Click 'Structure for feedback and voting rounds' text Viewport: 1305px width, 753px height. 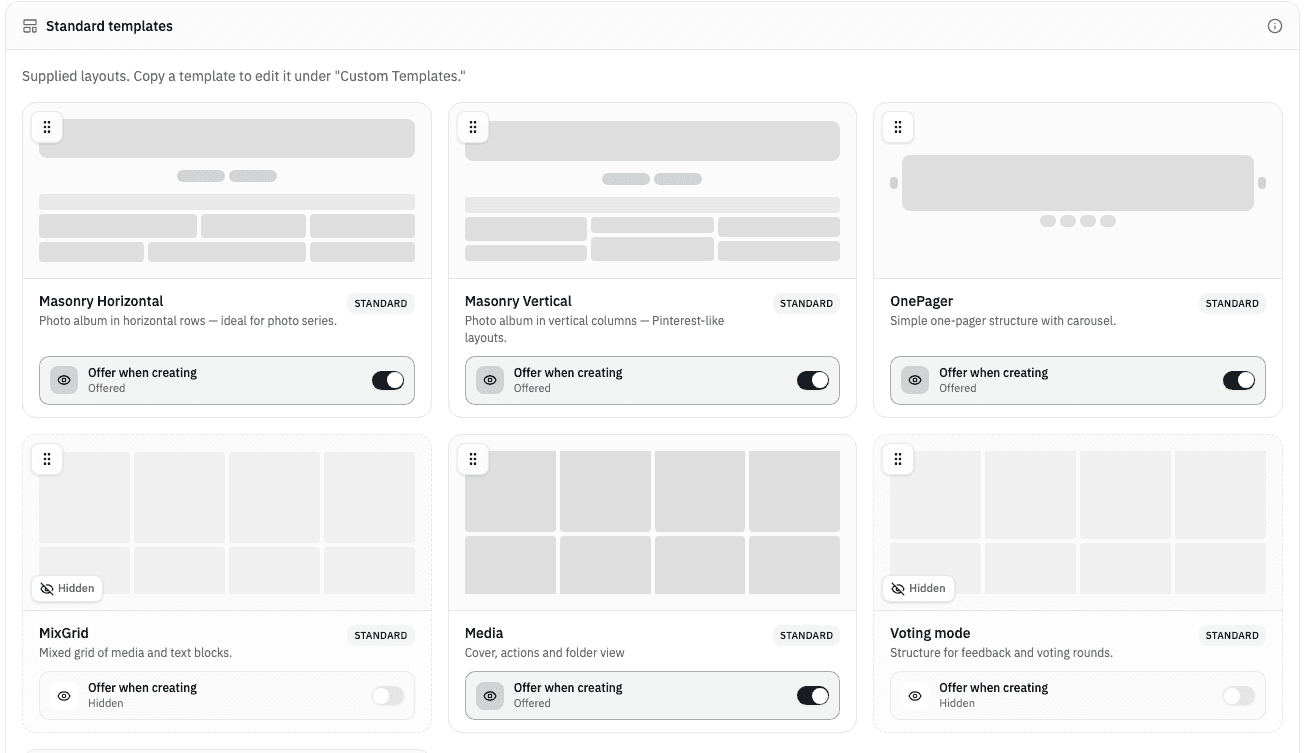click(1001, 653)
